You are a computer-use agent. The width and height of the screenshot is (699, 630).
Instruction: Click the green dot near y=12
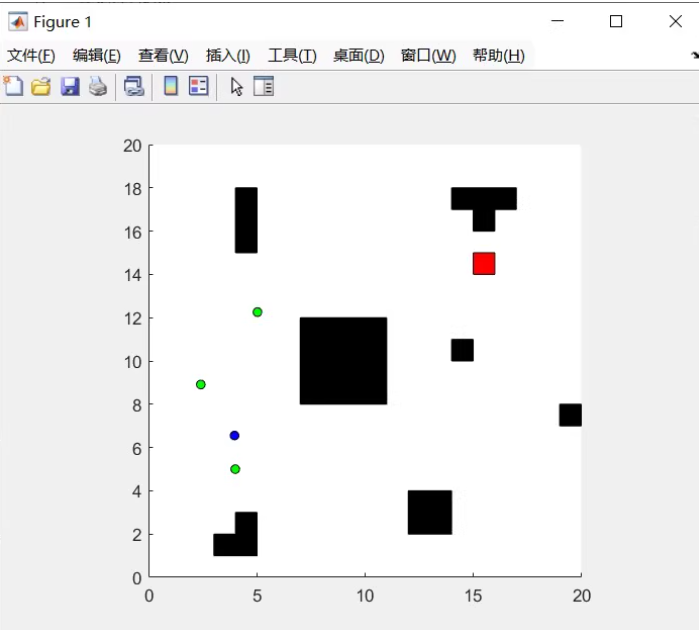click(257, 312)
